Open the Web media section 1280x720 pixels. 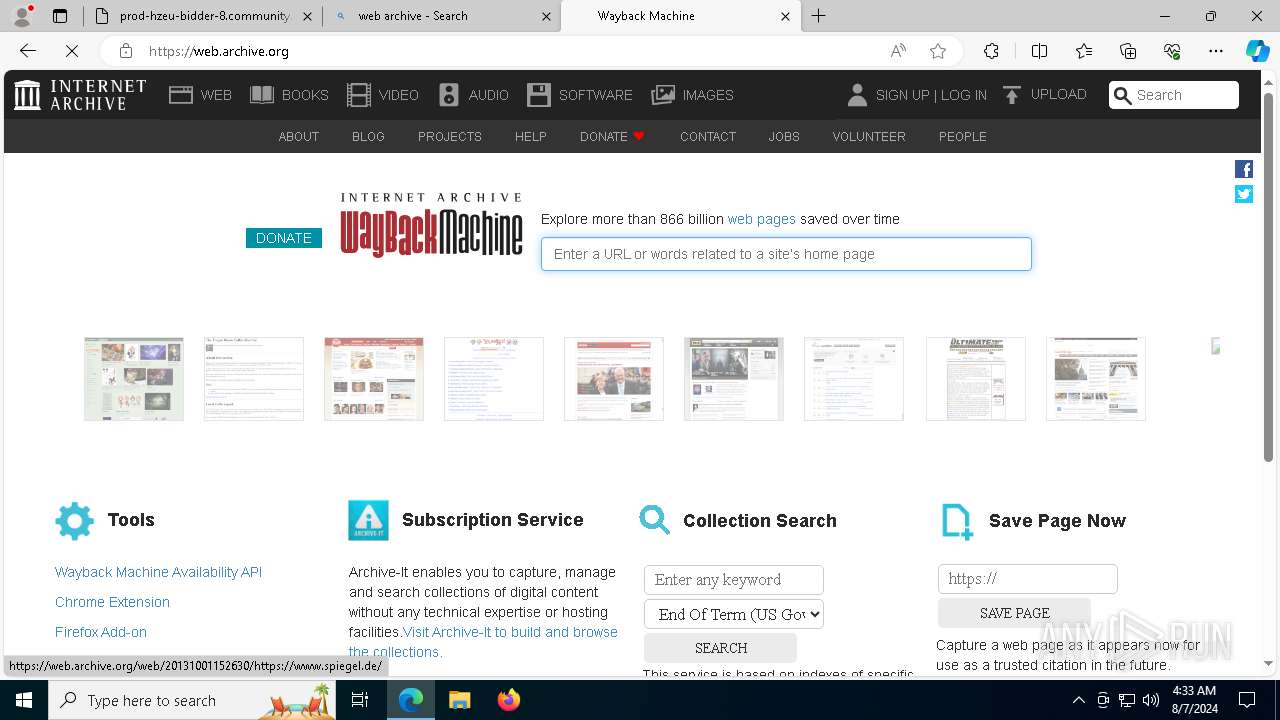(200, 95)
